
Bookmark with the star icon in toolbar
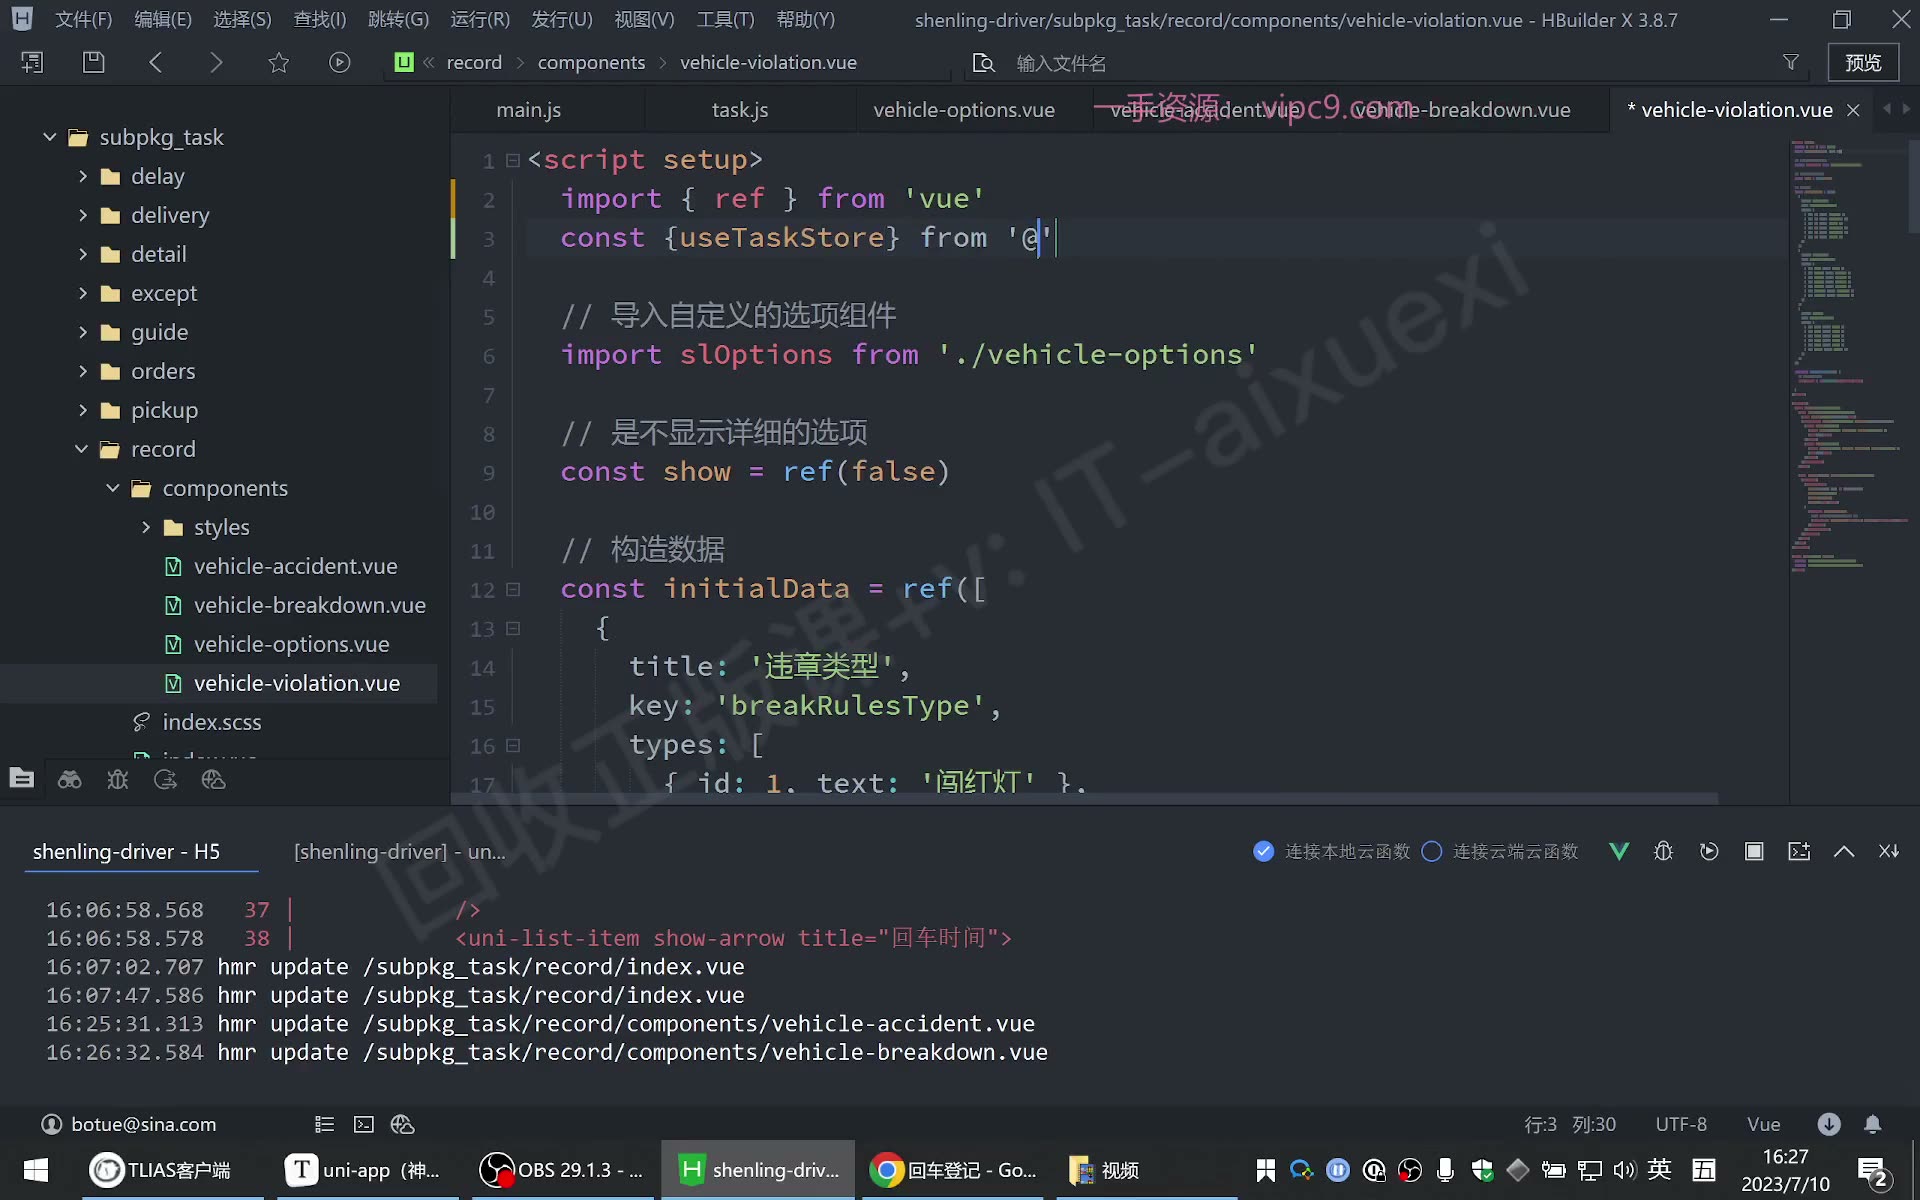pyautogui.click(x=278, y=62)
